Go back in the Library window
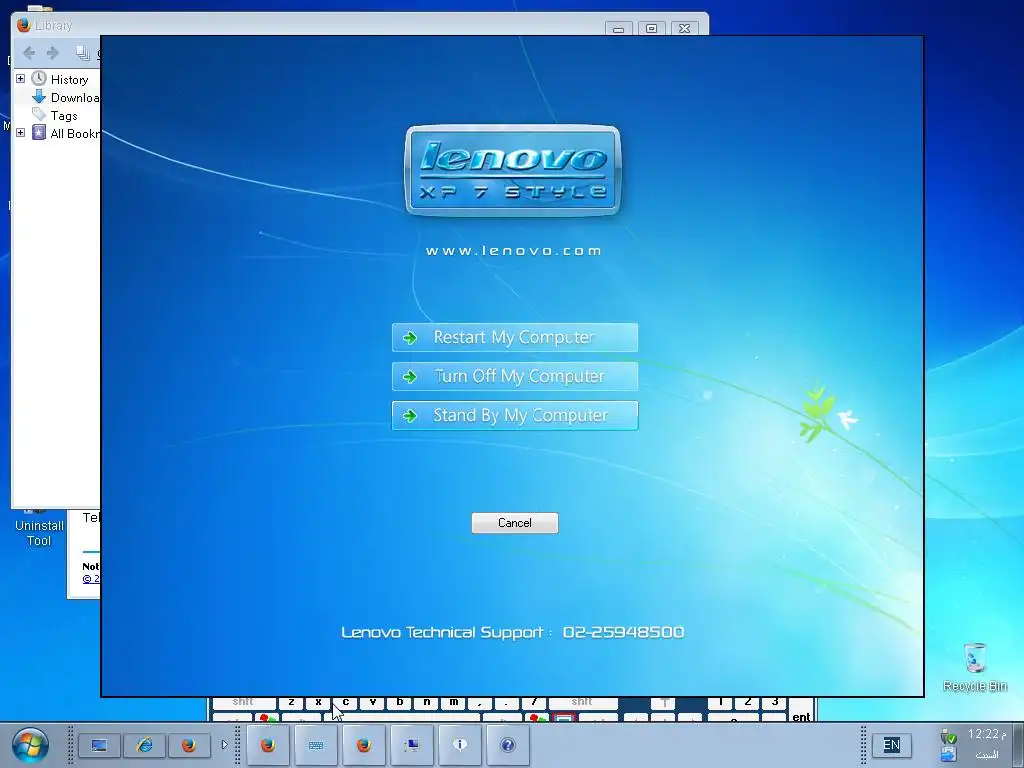The image size is (1024, 768). click(x=29, y=53)
